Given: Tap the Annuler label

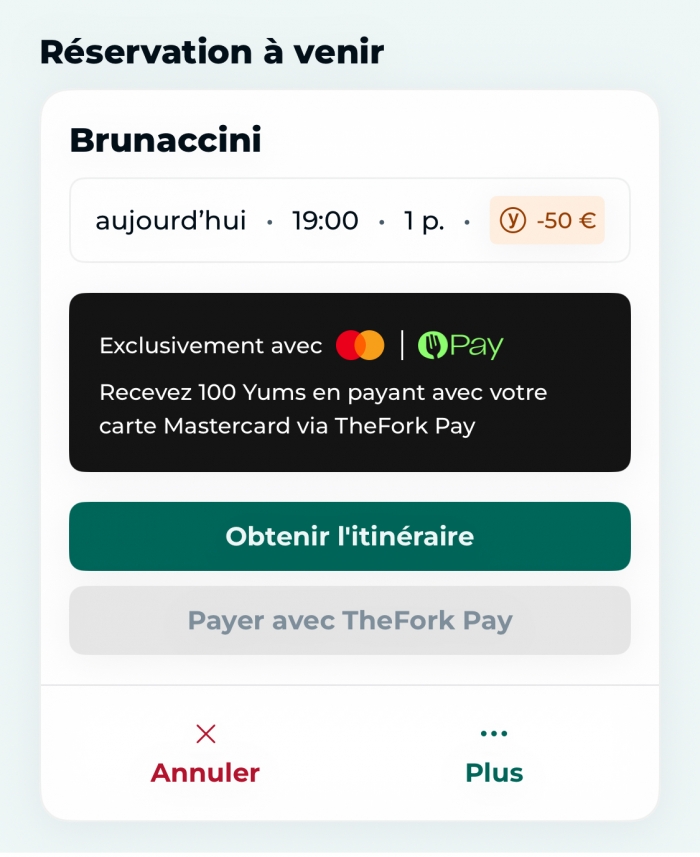Looking at the screenshot, I should pyautogui.click(x=205, y=773).
